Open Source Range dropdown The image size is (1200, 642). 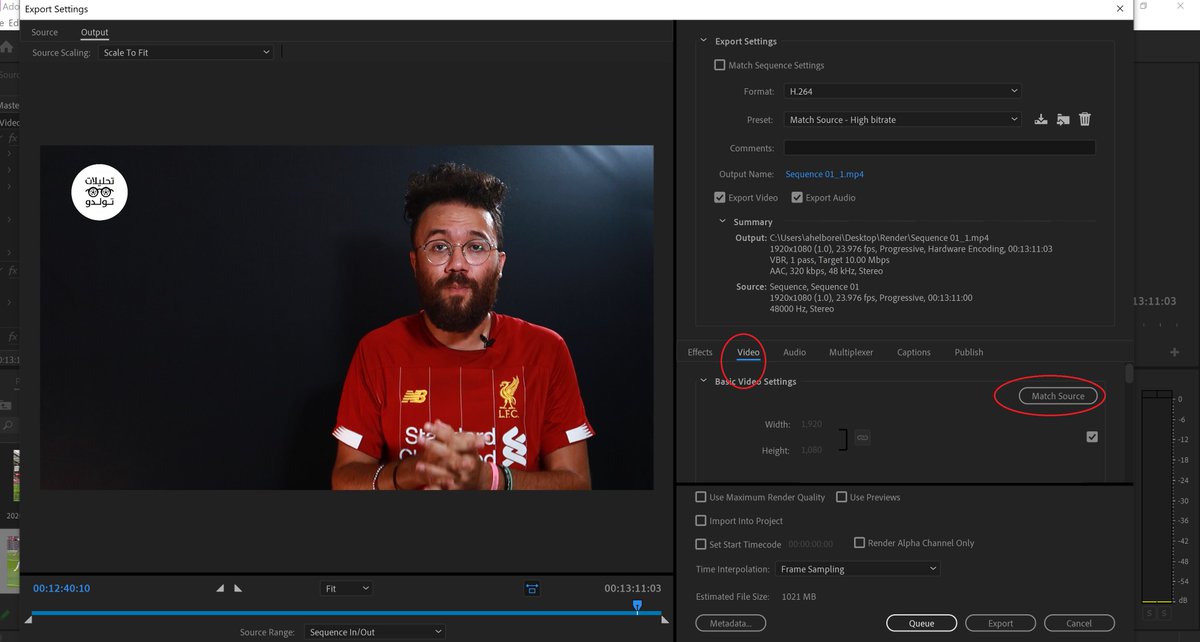click(x=374, y=632)
